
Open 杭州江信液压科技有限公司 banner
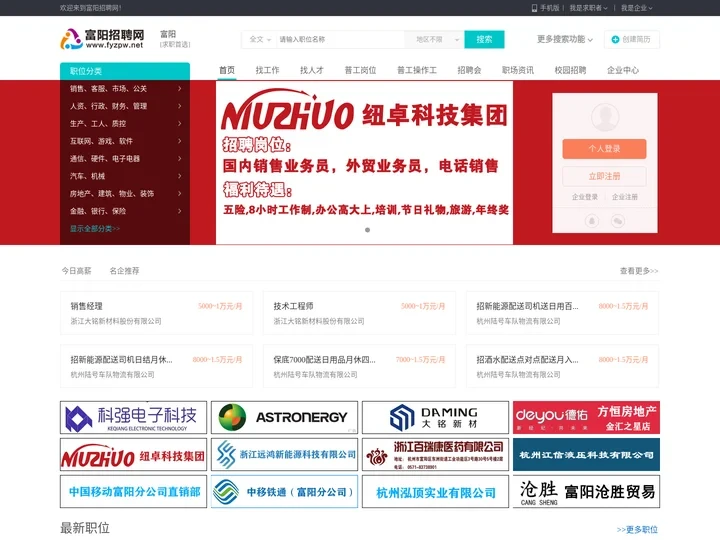pyautogui.click(x=586, y=455)
